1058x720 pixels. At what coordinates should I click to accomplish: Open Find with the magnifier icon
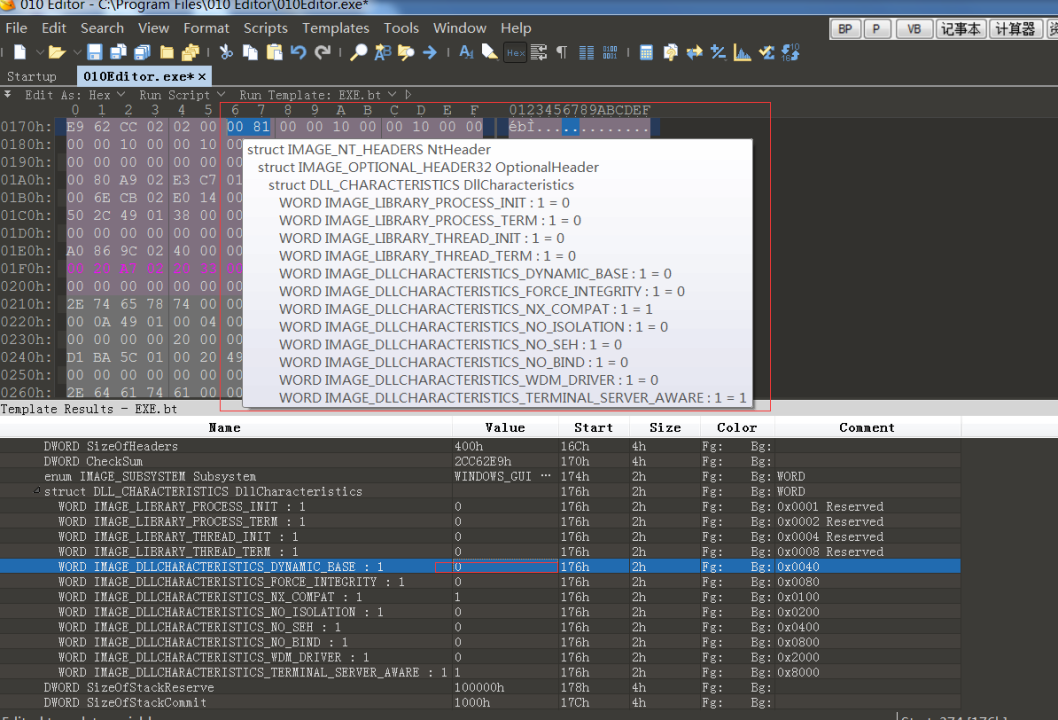click(358, 52)
